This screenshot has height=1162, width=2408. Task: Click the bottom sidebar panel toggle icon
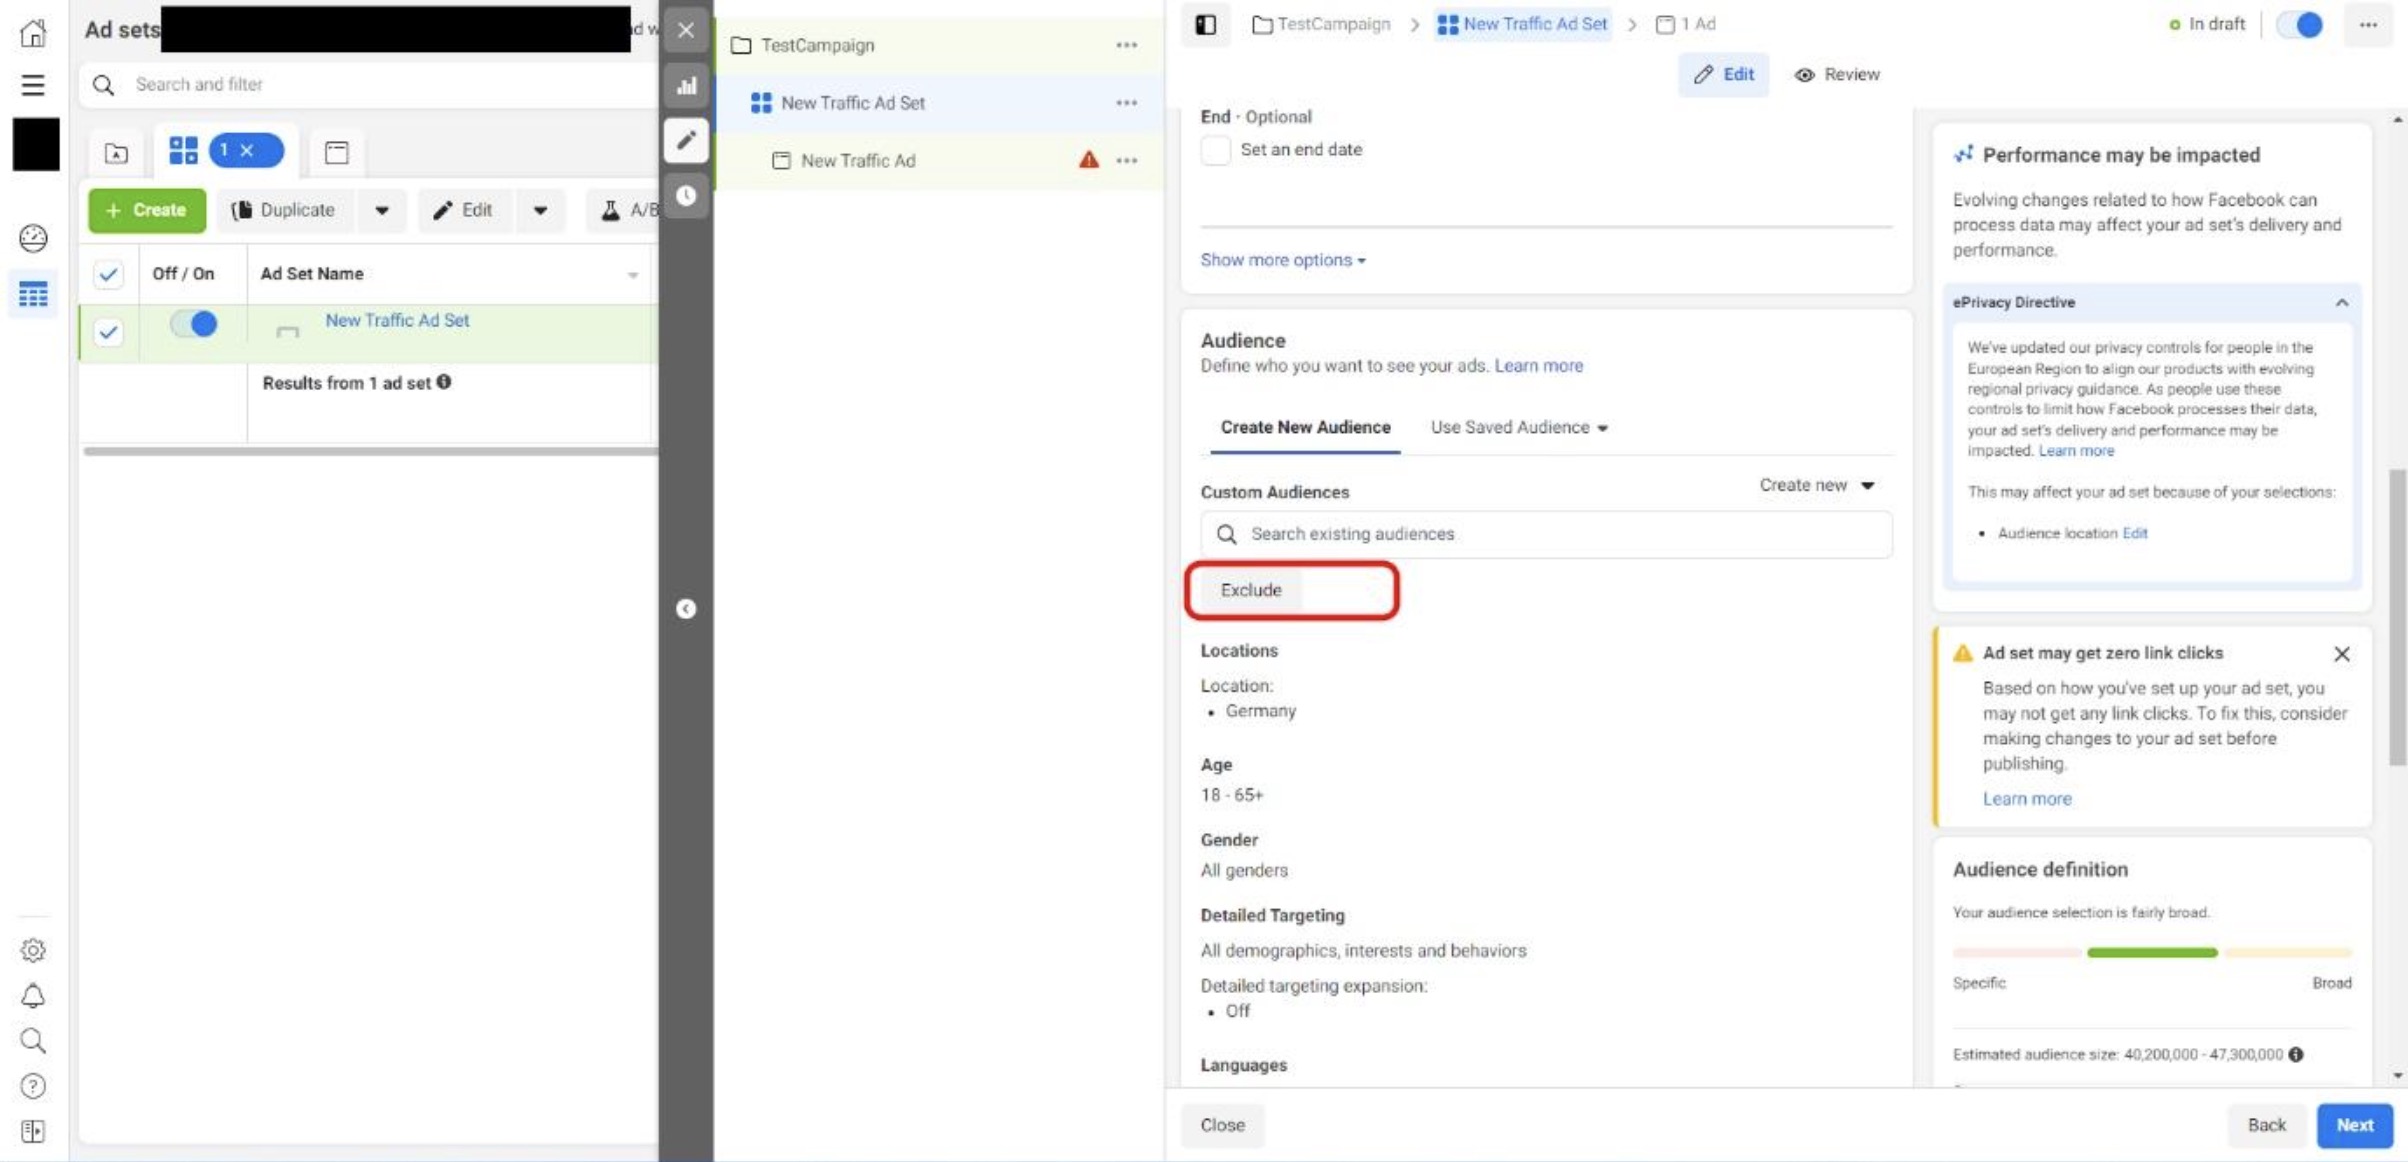(x=33, y=1131)
